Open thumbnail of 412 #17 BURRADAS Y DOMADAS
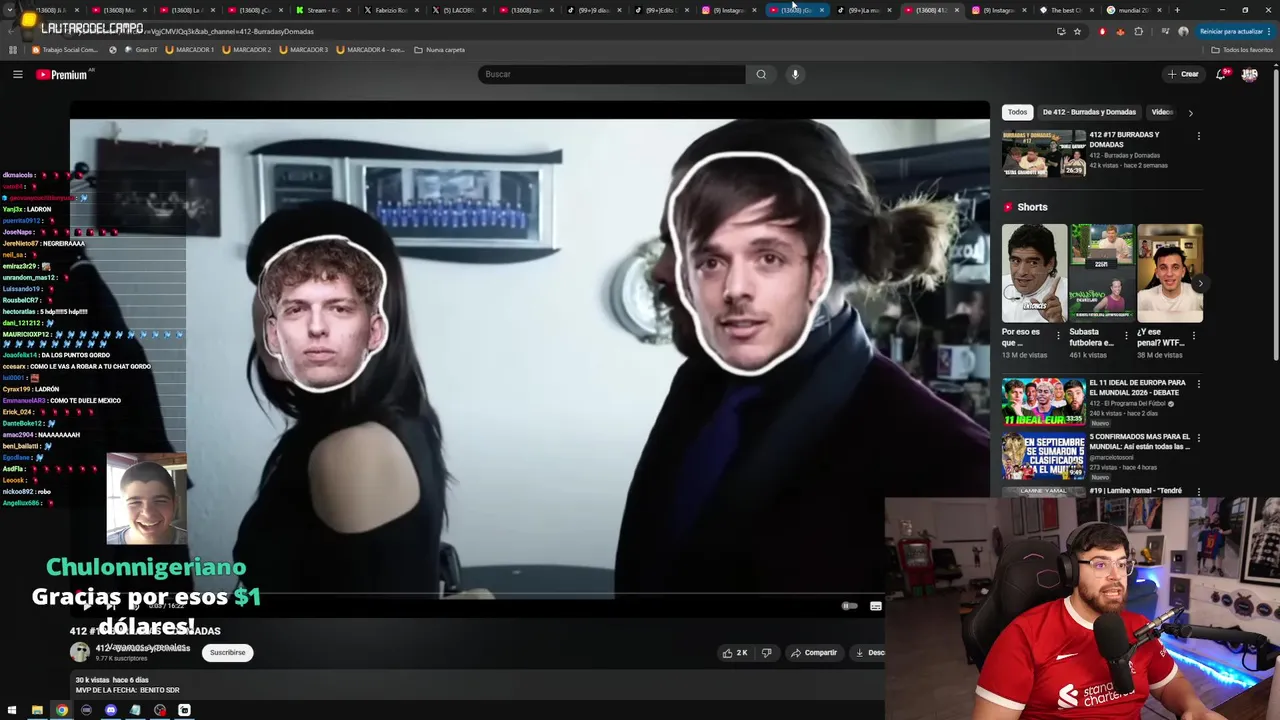The height and width of the screenshot is (720, 1280). click(1044, 153)
